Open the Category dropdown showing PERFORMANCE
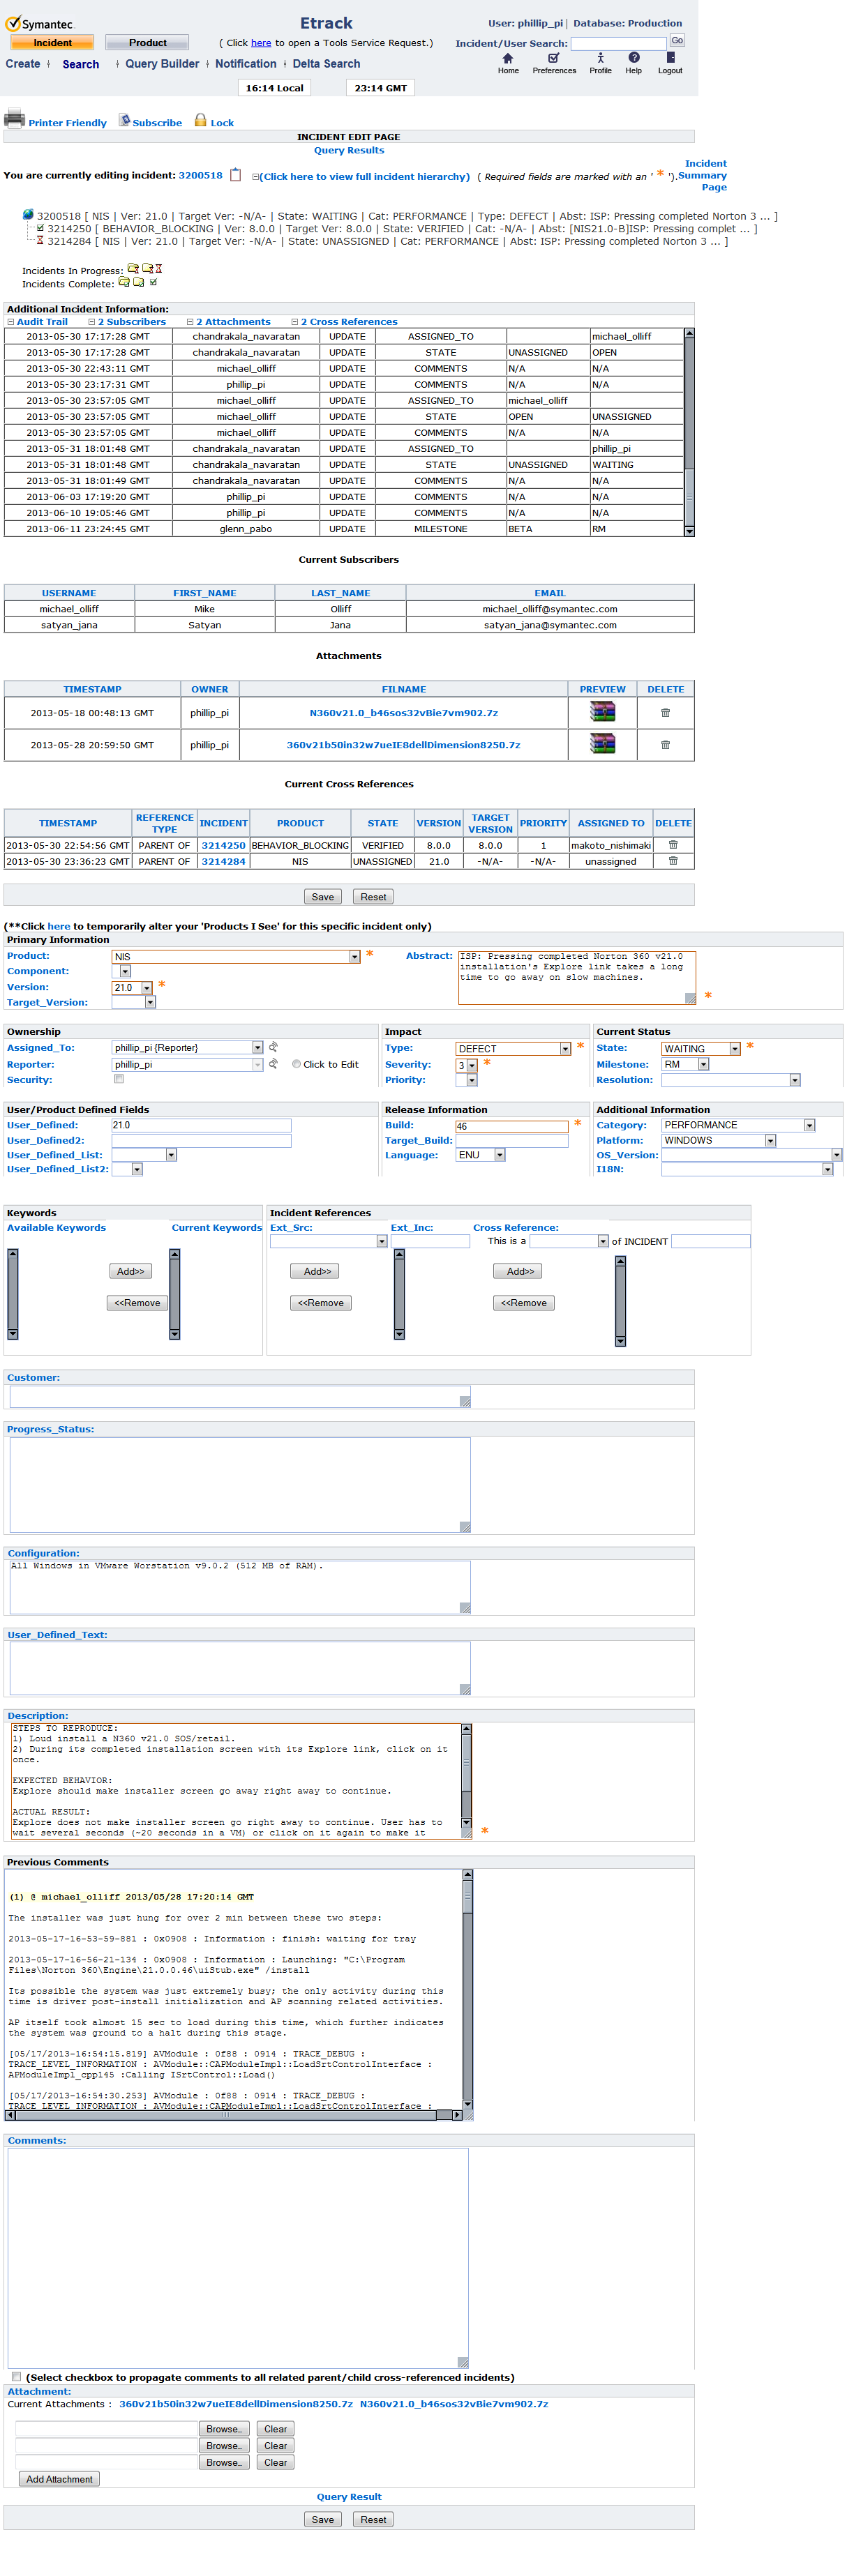Screen dimensions: 854x2576 pyautogui.click(x=809, y=1125)
